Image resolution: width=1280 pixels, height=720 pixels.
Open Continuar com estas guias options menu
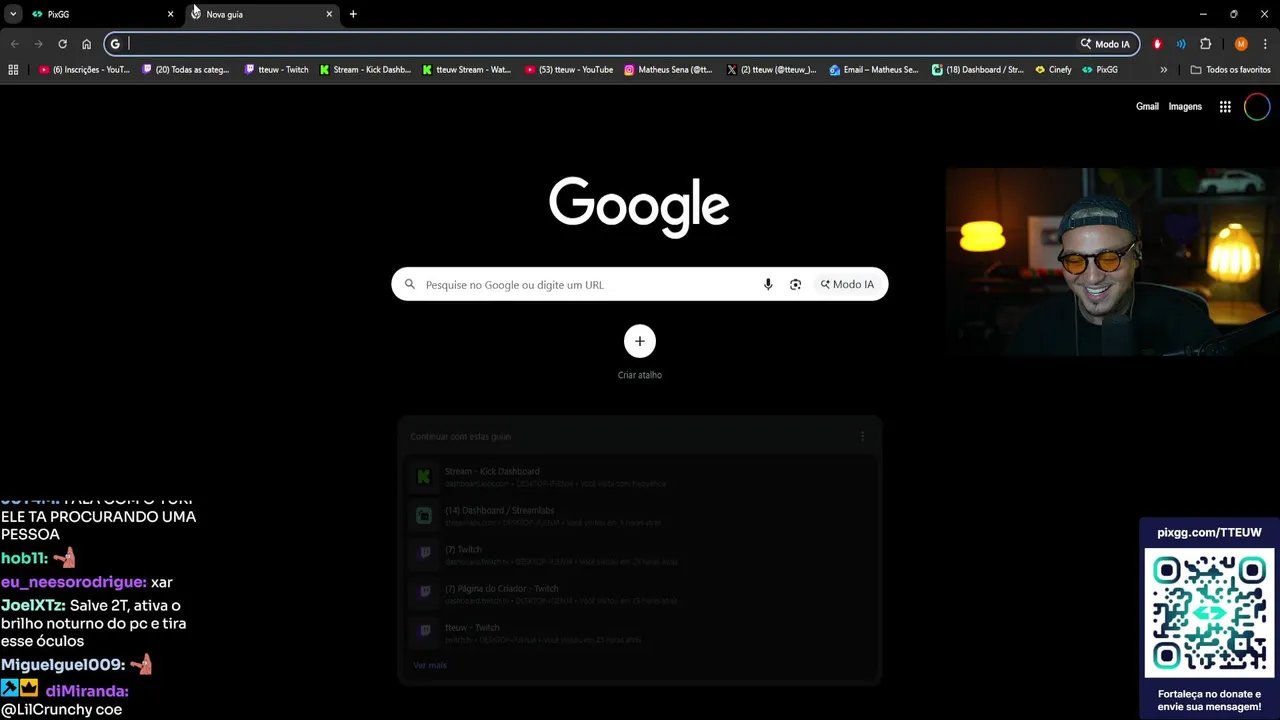(x=862, y=436)
